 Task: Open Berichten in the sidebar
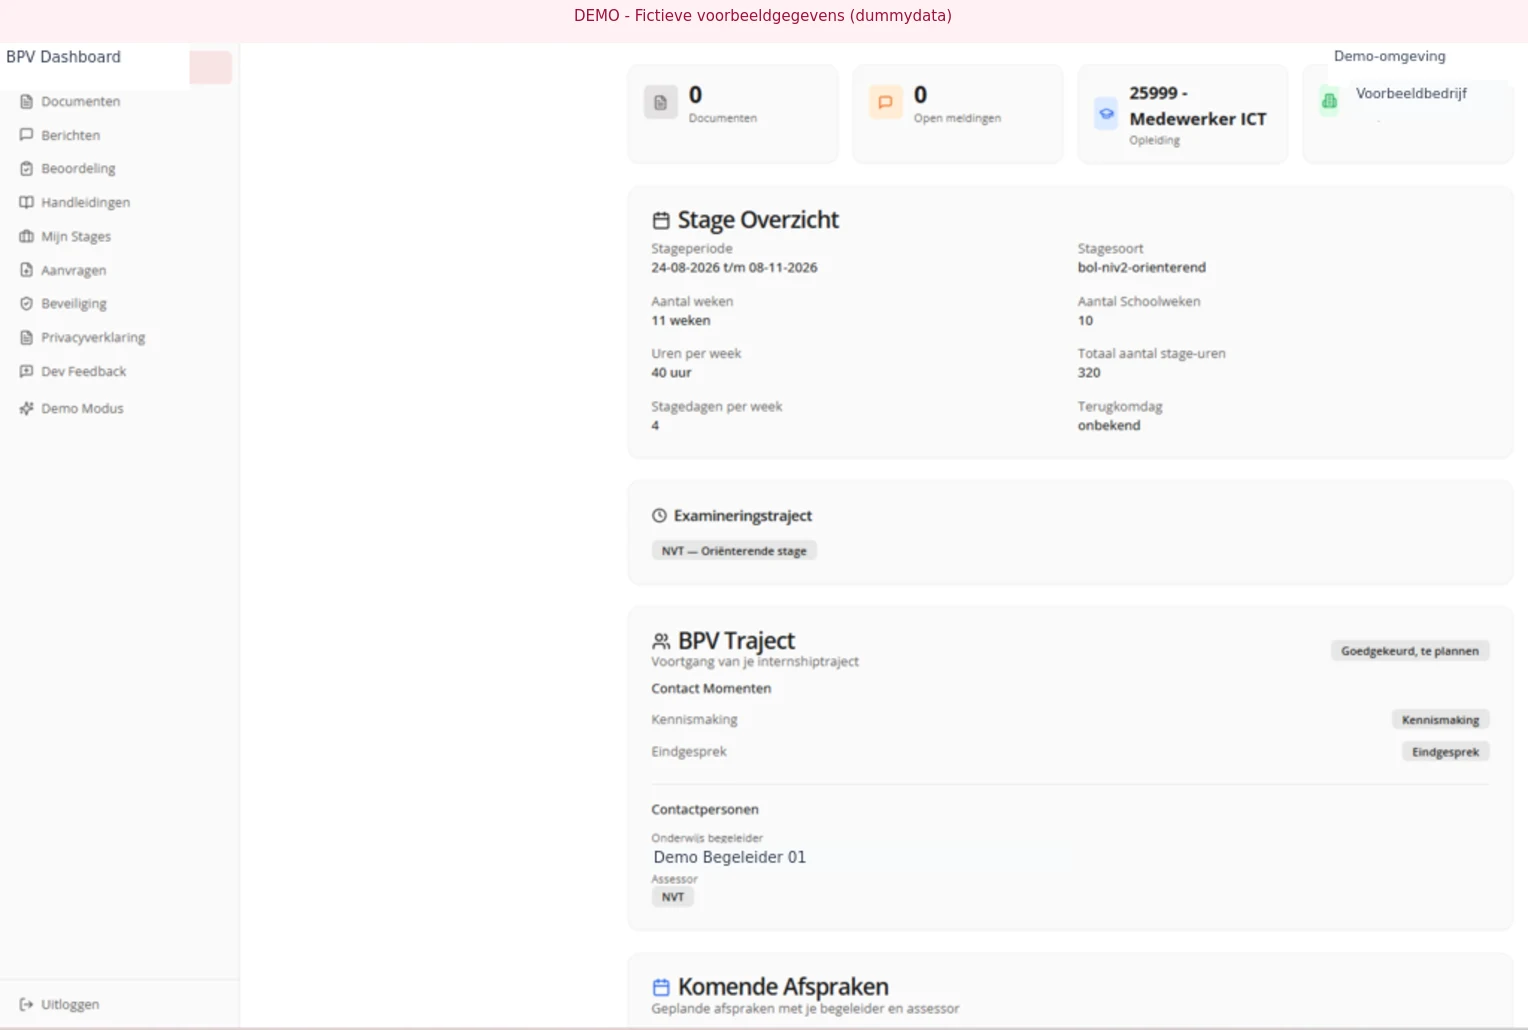[x=70, y=135]
